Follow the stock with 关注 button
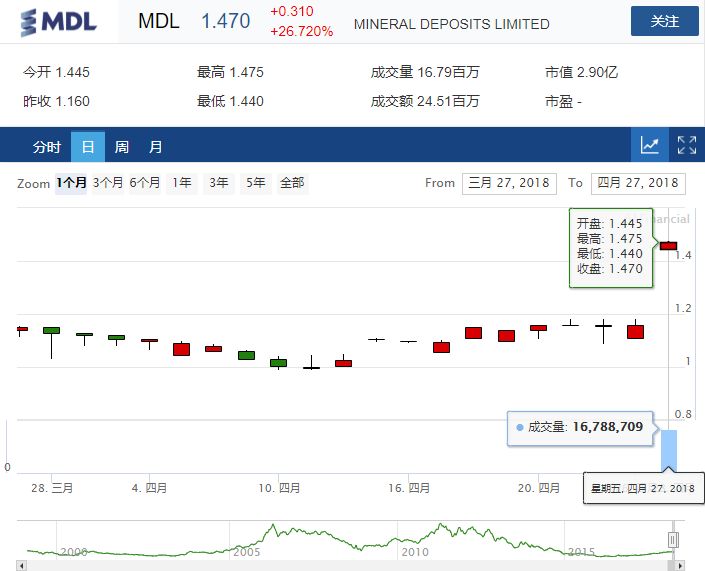This screenshot has width=705, height=571. (x=665, y=21)
